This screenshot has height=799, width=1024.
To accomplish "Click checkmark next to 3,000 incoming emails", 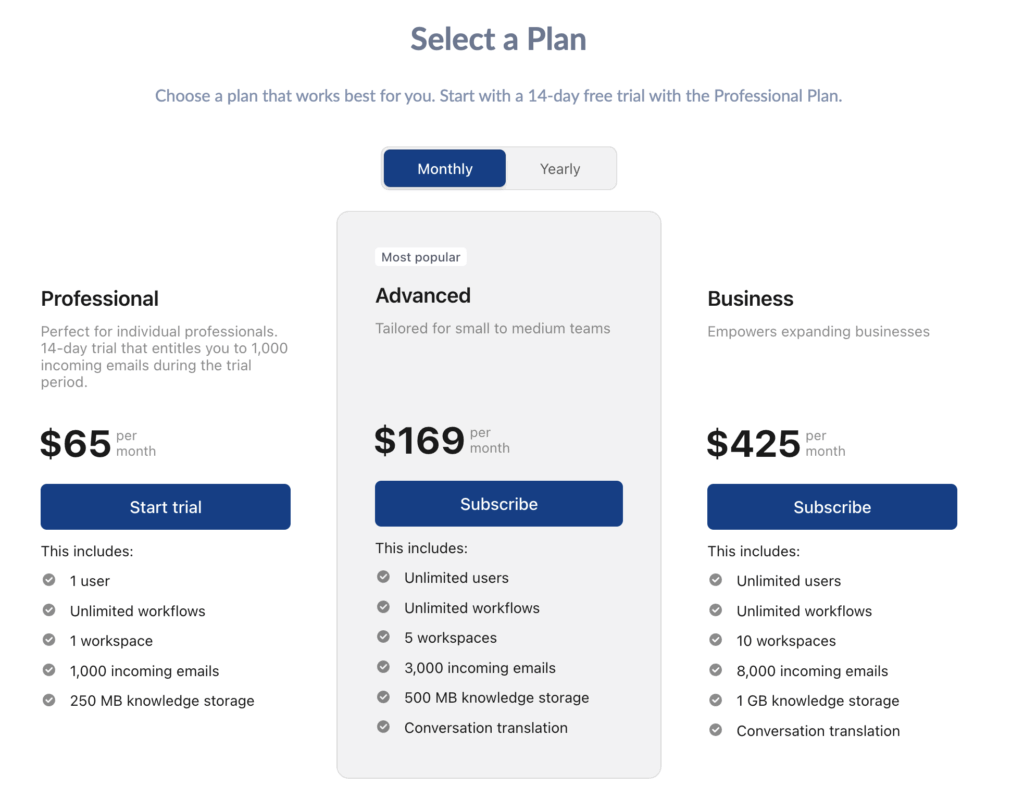I will coord(383,666).
